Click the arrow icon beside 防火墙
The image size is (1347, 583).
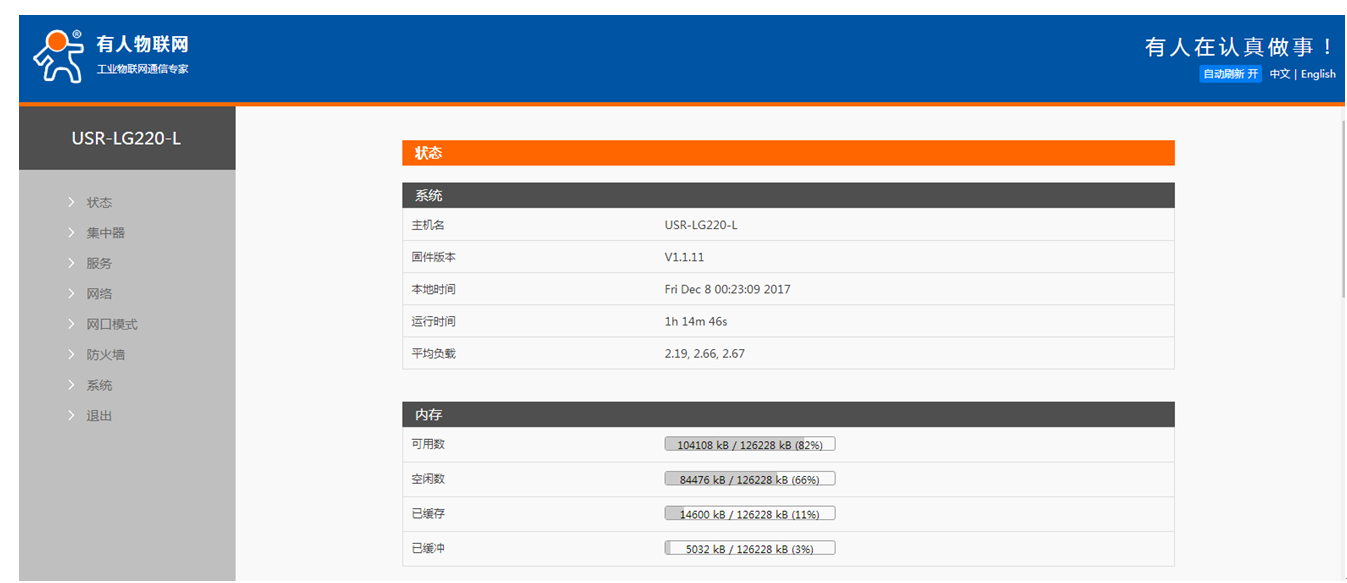pos(71,355)
